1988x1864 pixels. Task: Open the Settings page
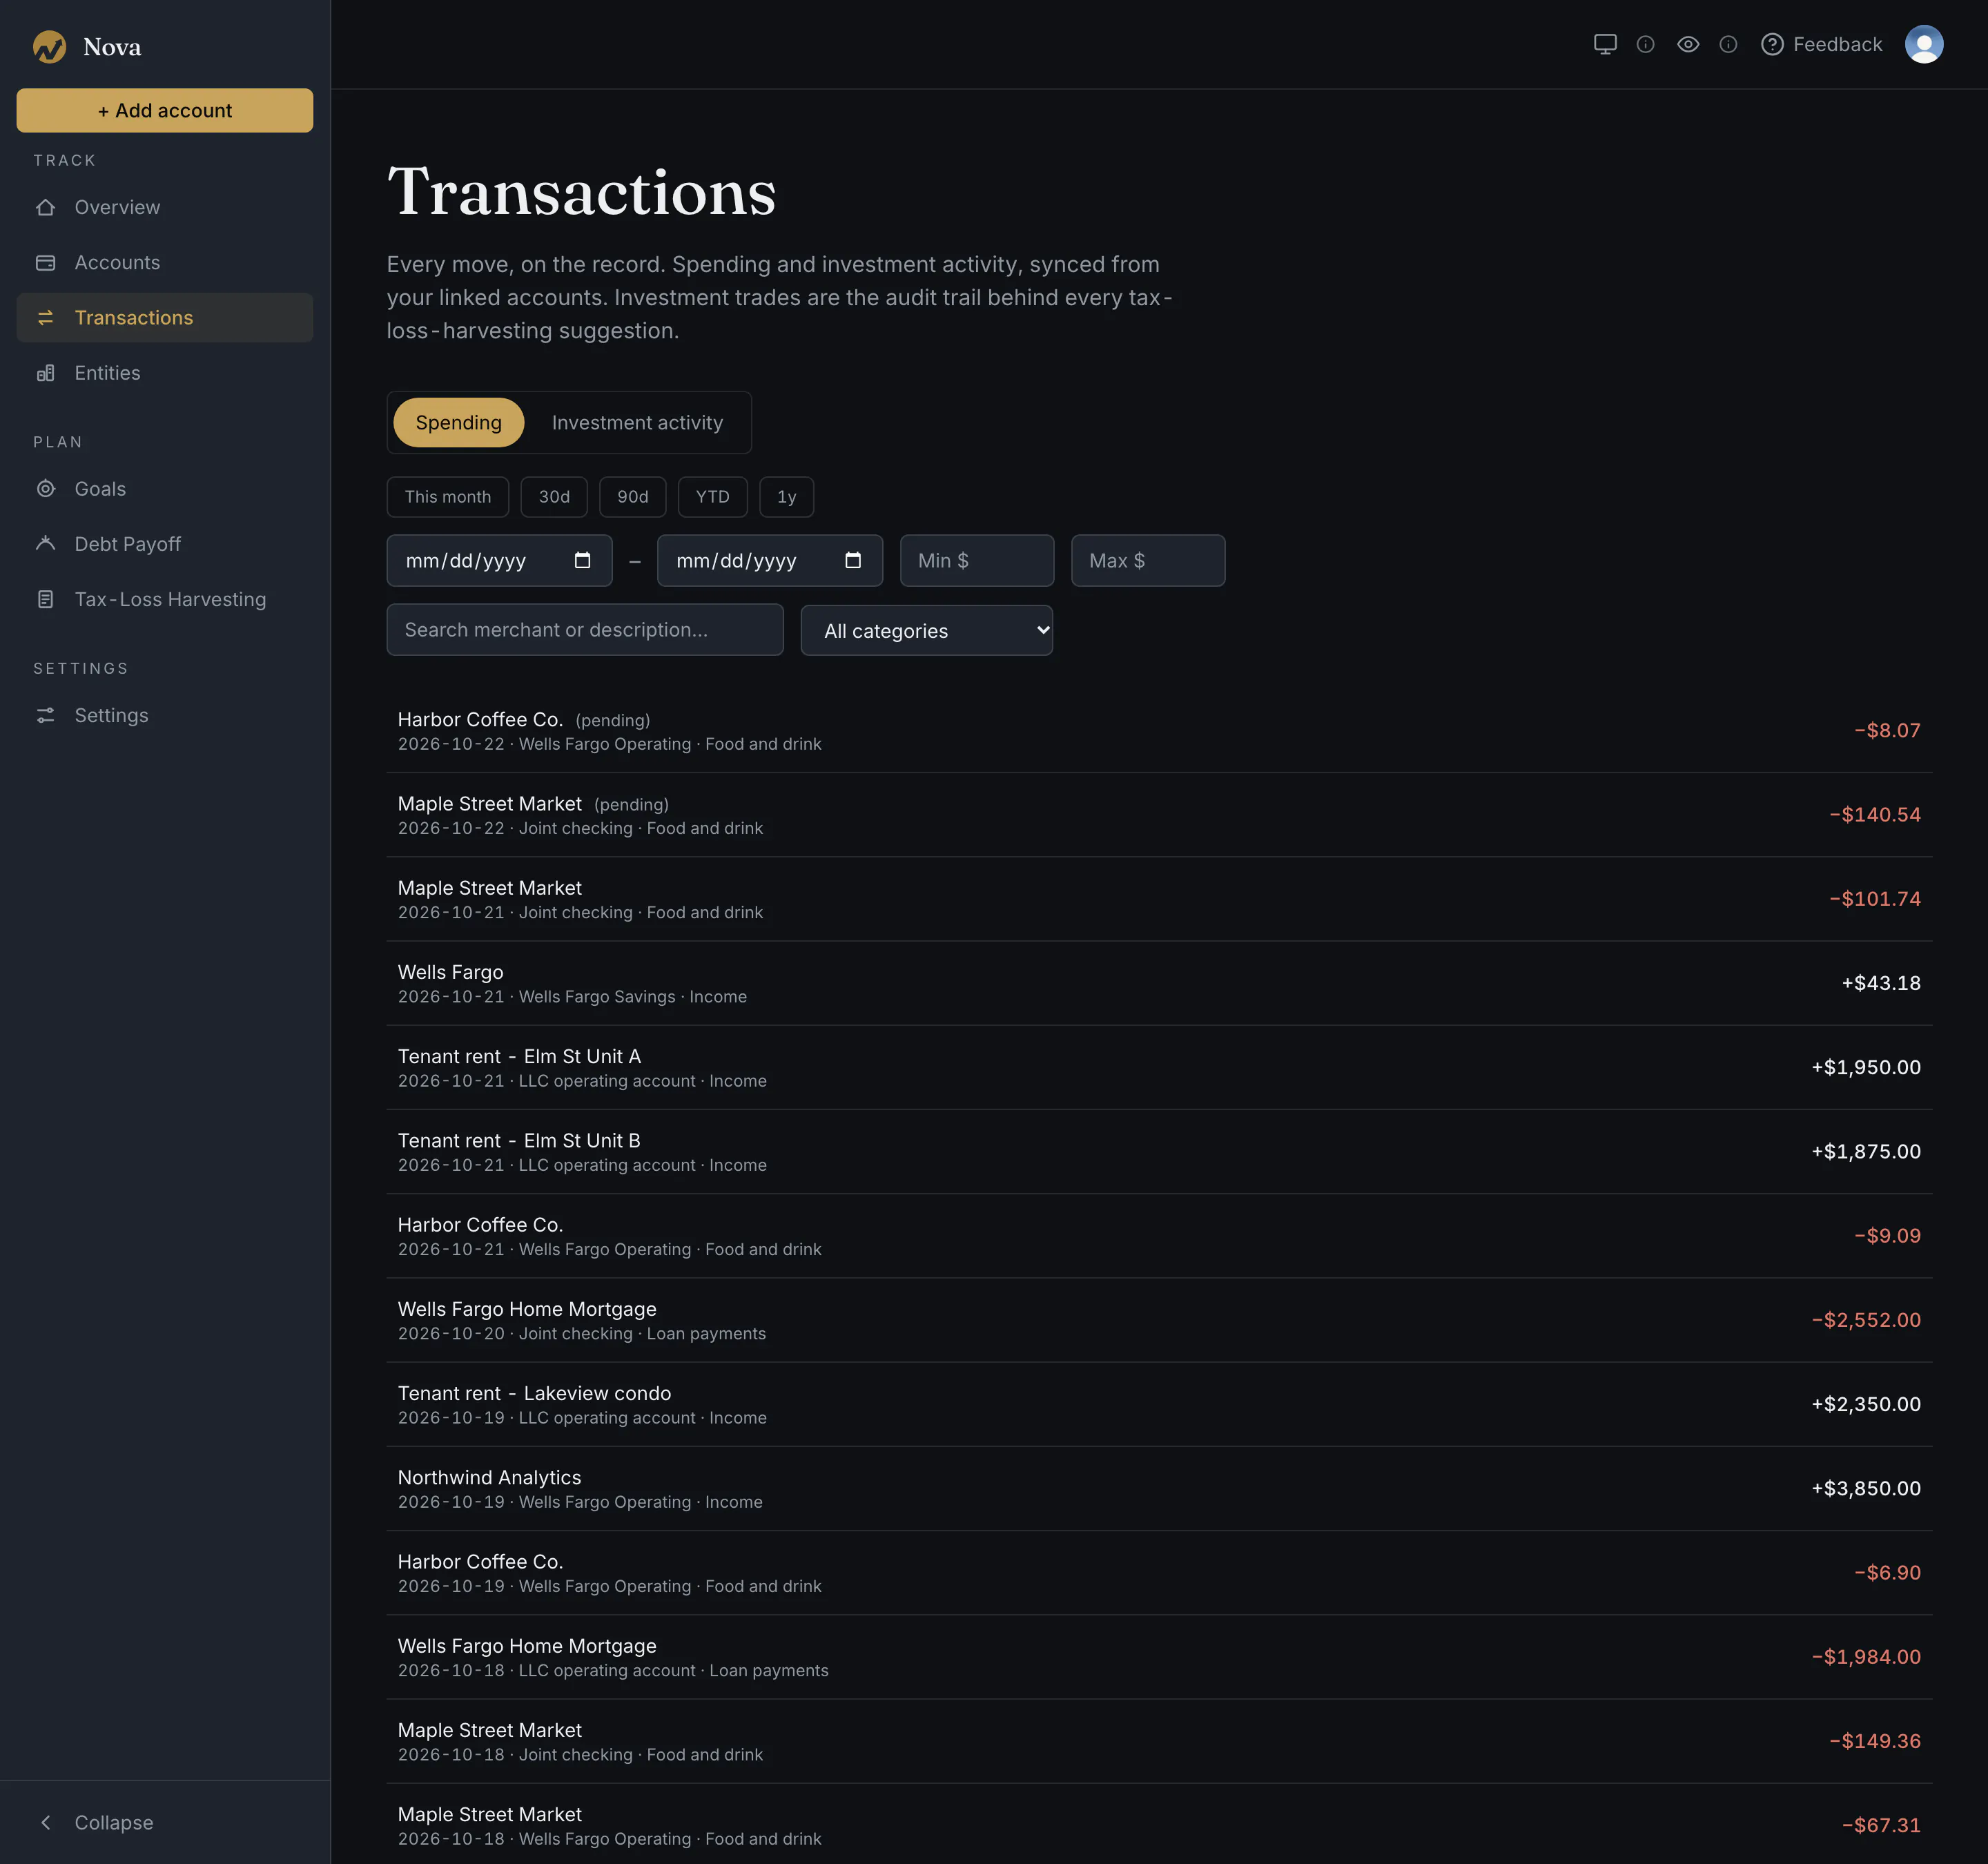tap(165, 715)
